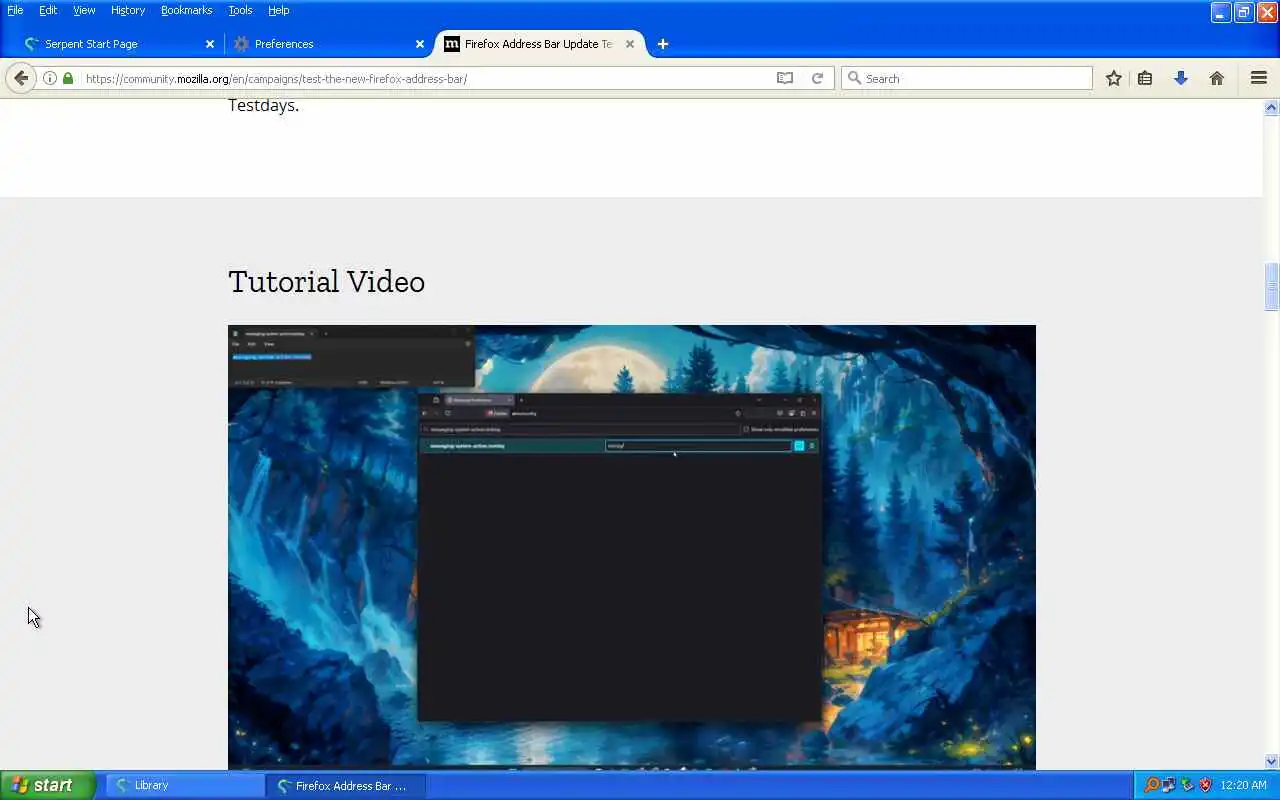Viewport: 1280px width, 800px height.
Task: Close the Firefox Address Bar Update tab
Action: [x=630, y=44]
